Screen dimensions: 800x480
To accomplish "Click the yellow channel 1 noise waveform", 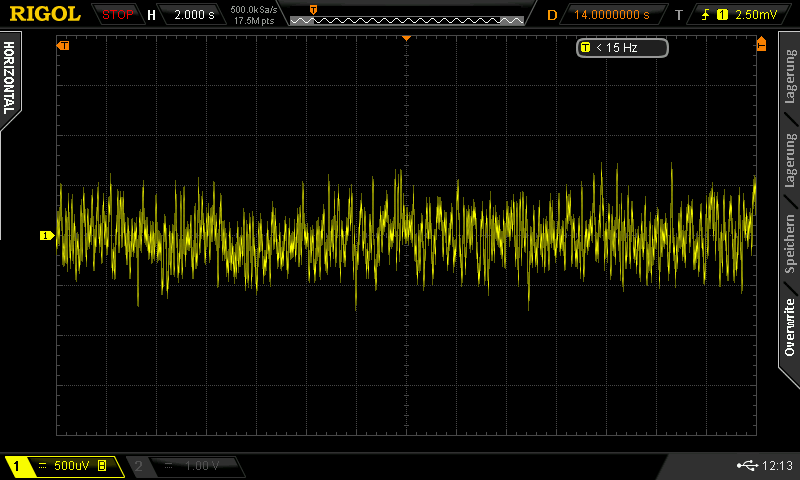I will 407,235.
